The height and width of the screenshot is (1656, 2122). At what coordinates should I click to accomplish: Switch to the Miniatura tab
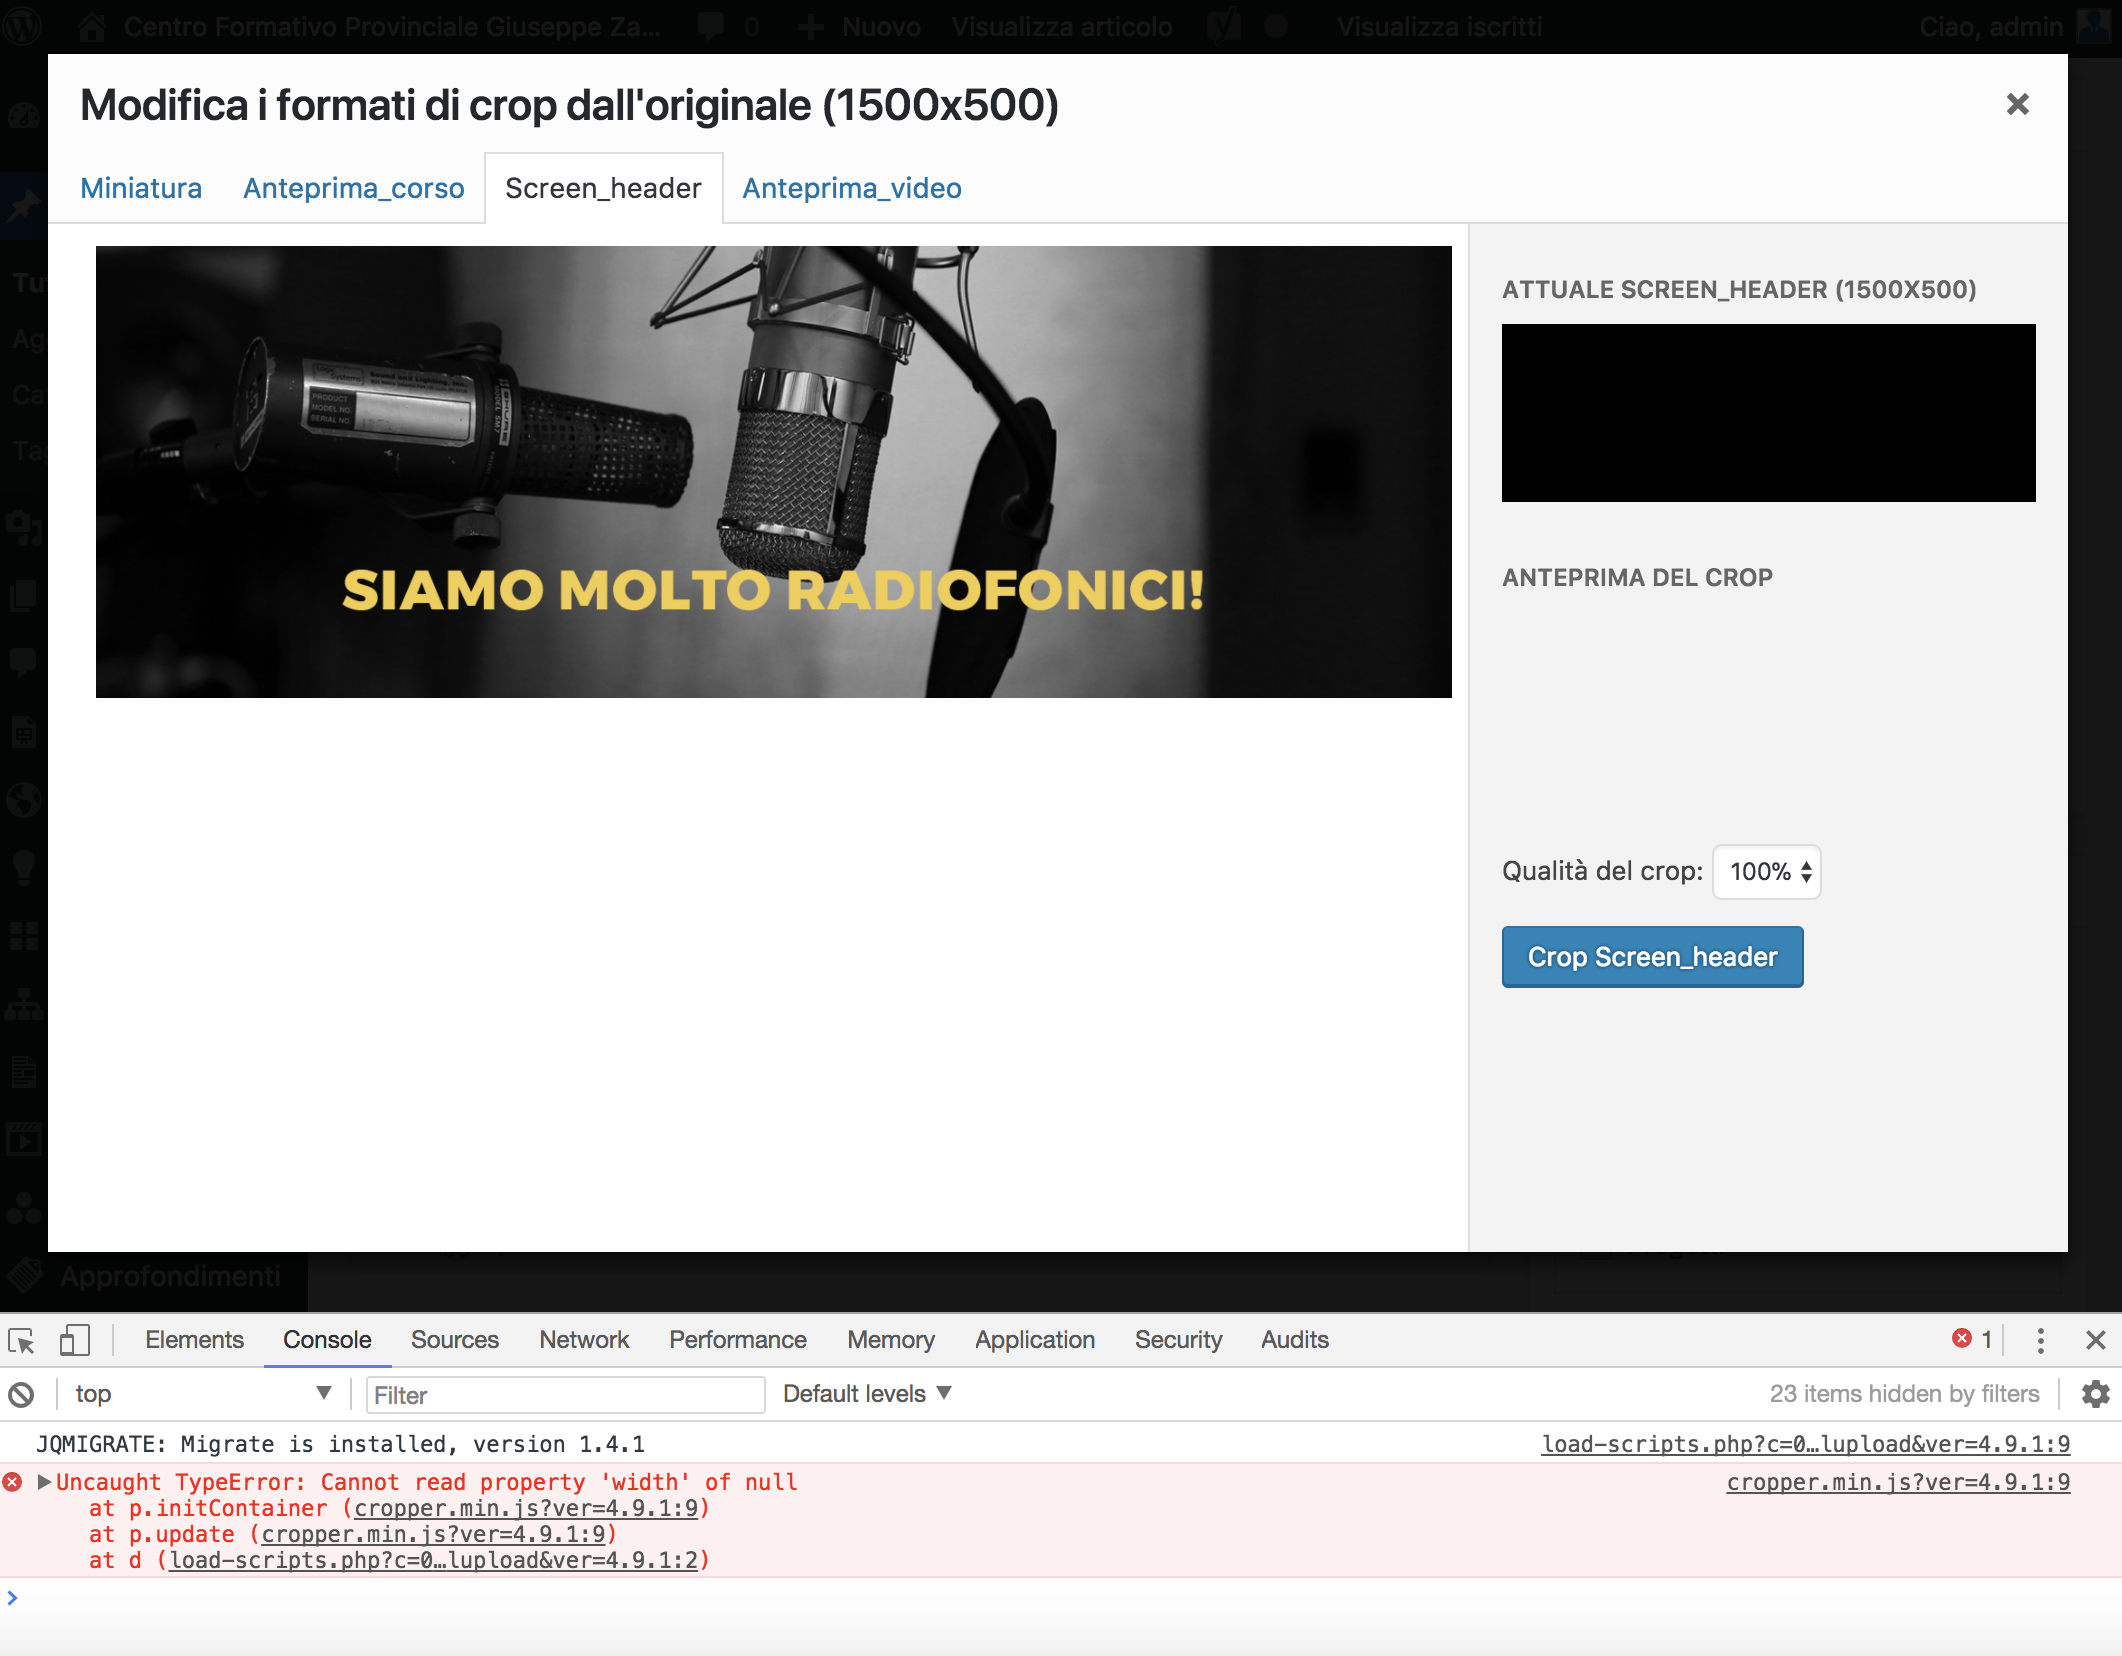click(141, 188)
